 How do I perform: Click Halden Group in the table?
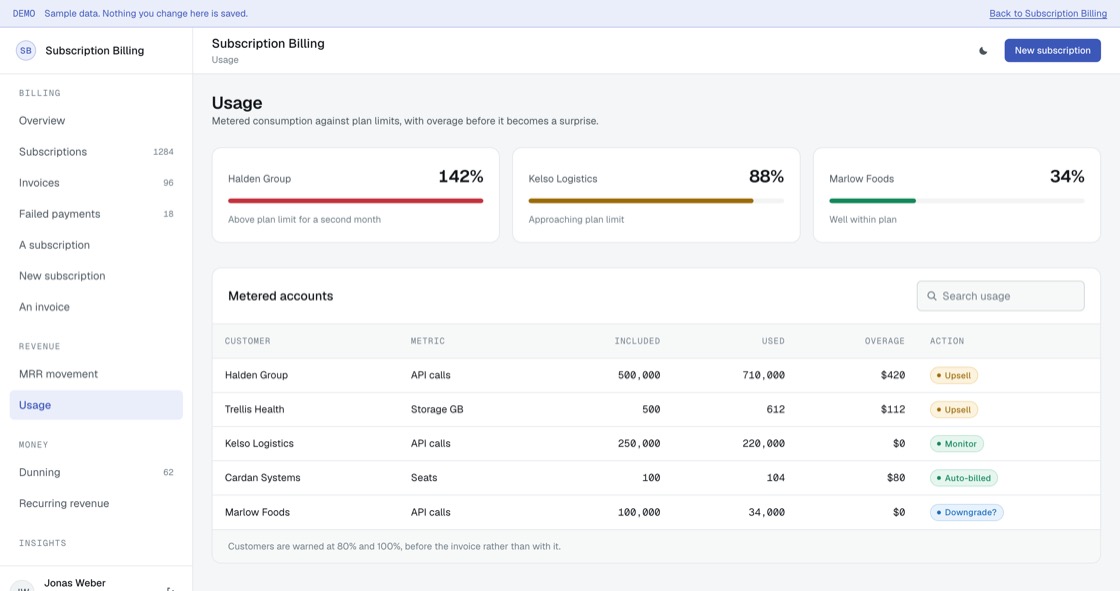[256, 375]
